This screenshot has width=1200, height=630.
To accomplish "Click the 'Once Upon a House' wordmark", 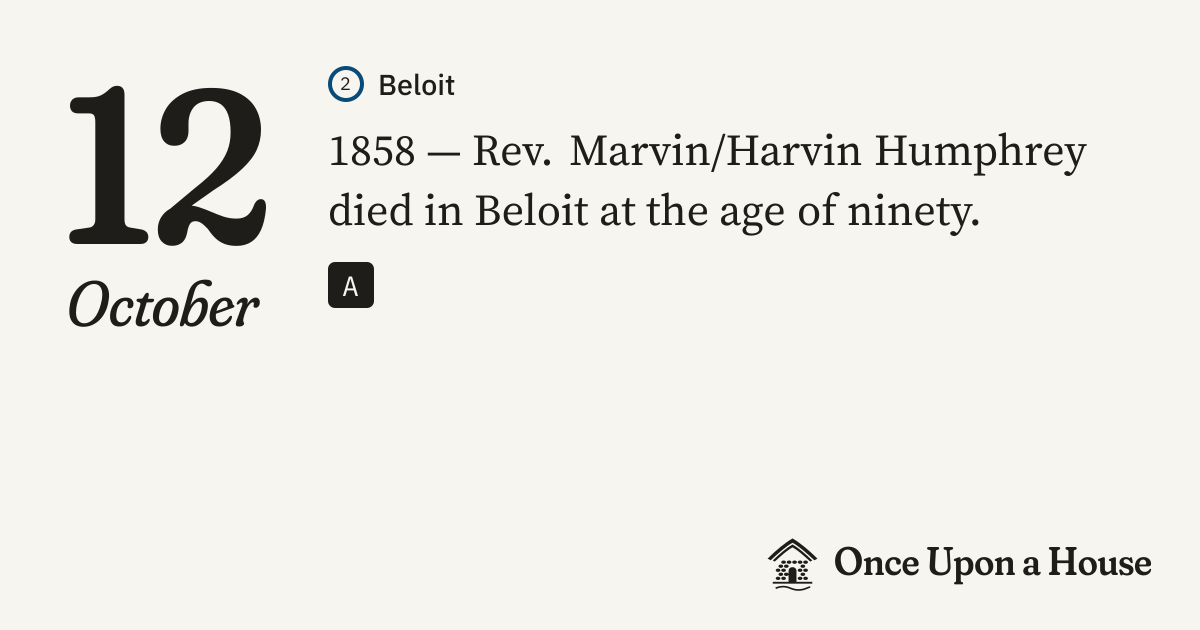I will click(x=992, y=563).
